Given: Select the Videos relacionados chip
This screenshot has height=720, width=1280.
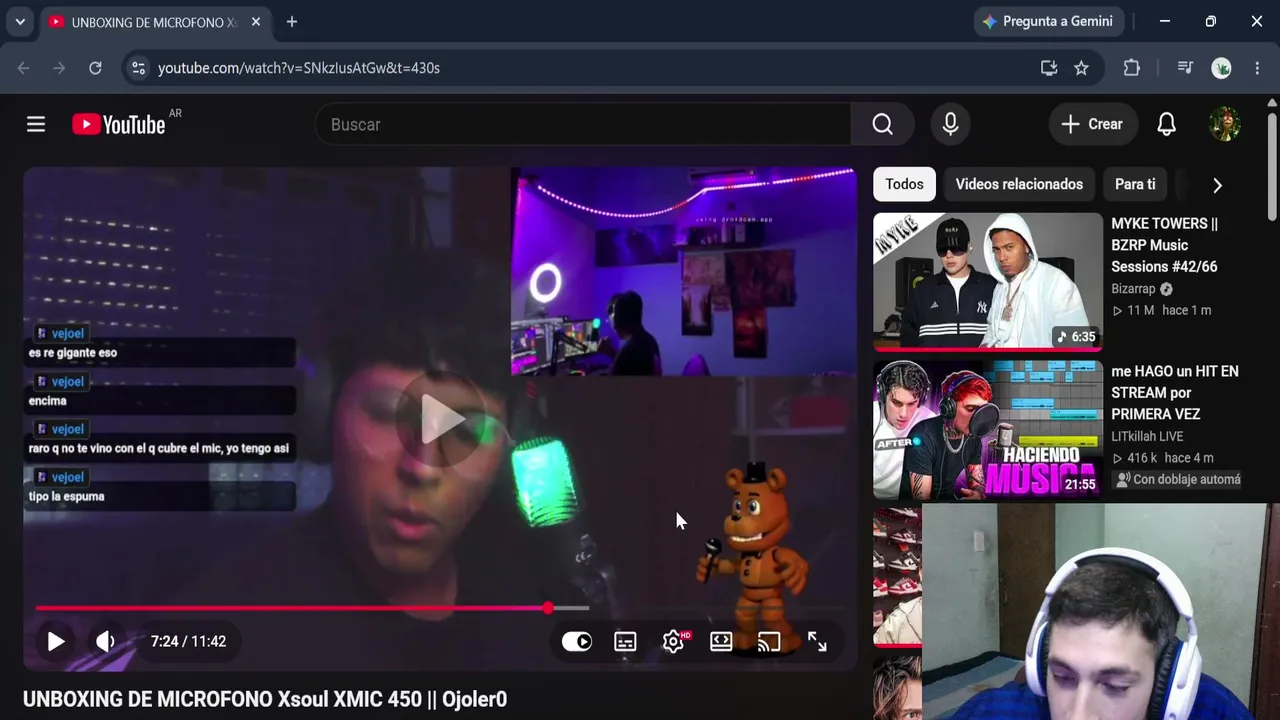Looking at the screenshot, I should click(x=1019, y=184).
